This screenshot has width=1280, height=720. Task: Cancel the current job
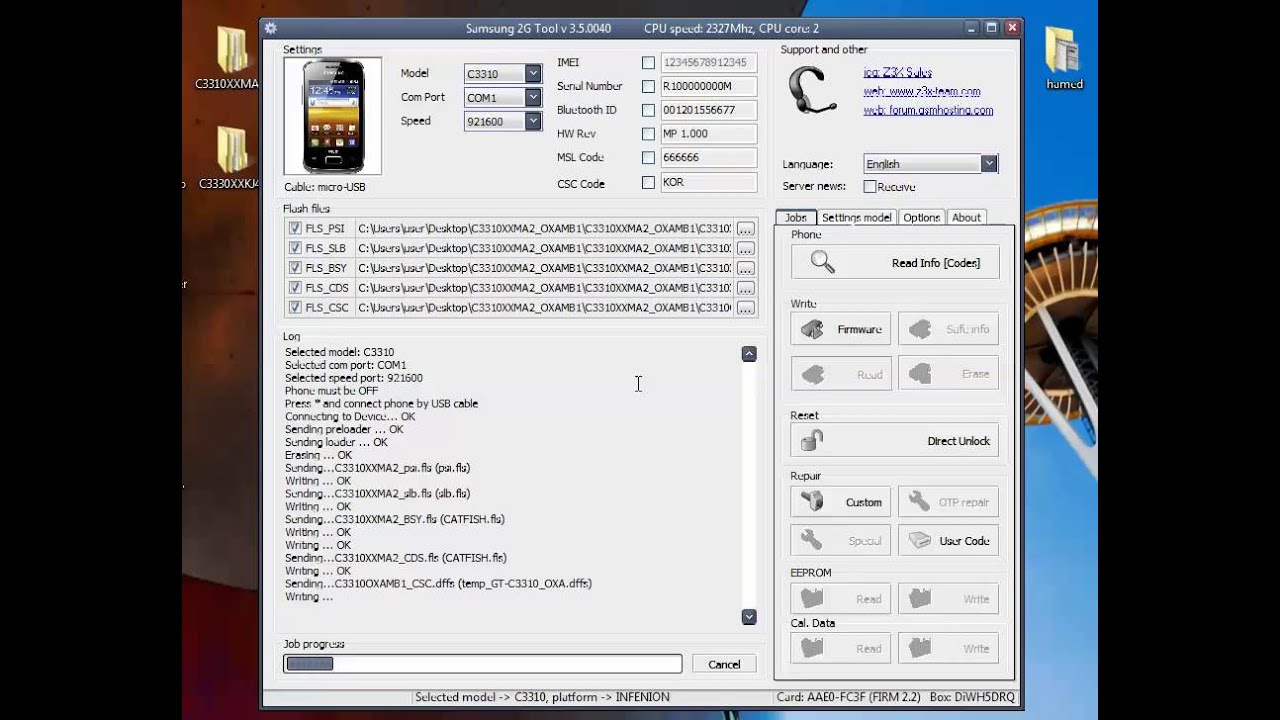724,664
